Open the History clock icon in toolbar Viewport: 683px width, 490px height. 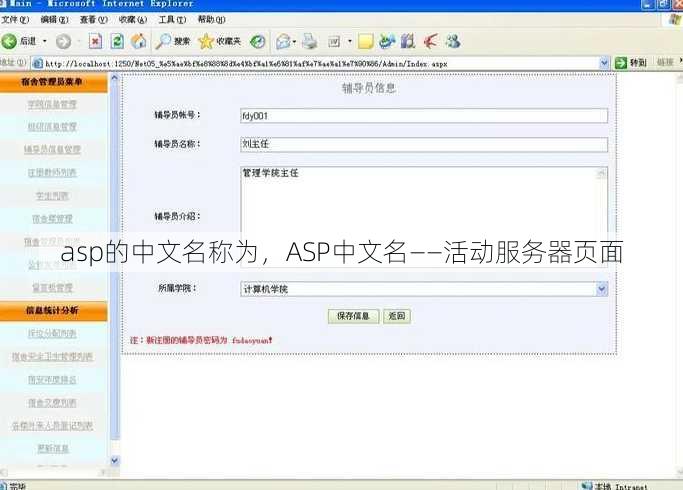[x=257, y=41]
